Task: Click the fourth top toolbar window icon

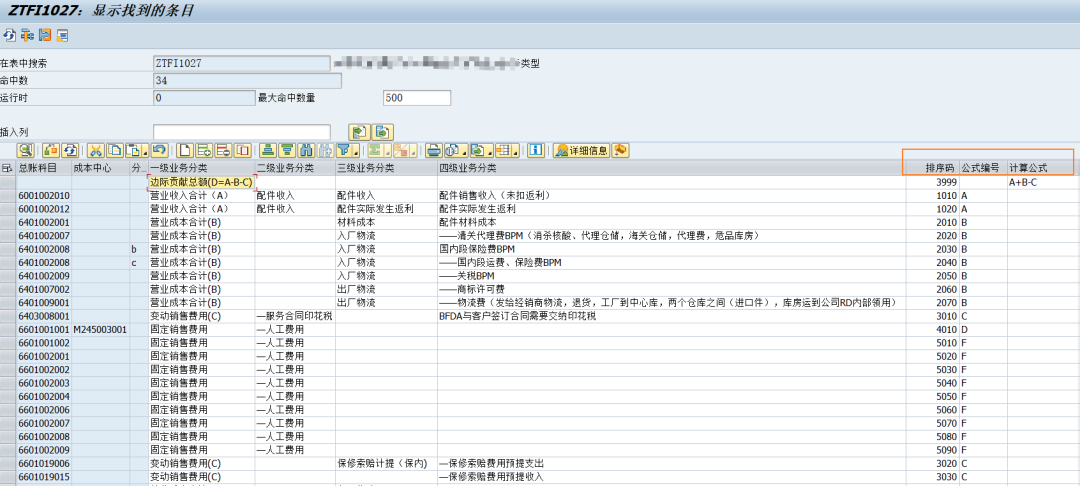Action: pyautogui.click(x=62, y=34)
